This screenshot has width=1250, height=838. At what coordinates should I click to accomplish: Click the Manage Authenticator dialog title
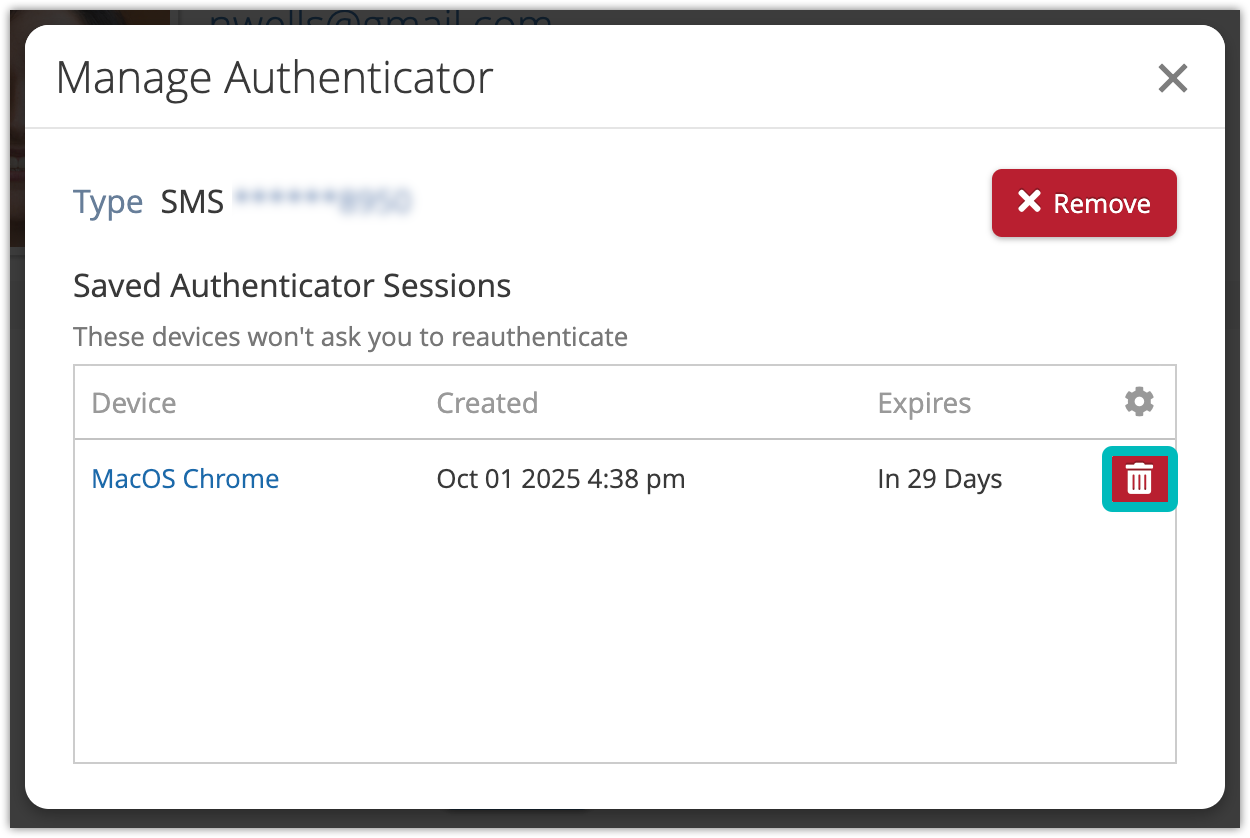(x=274, y=78)
